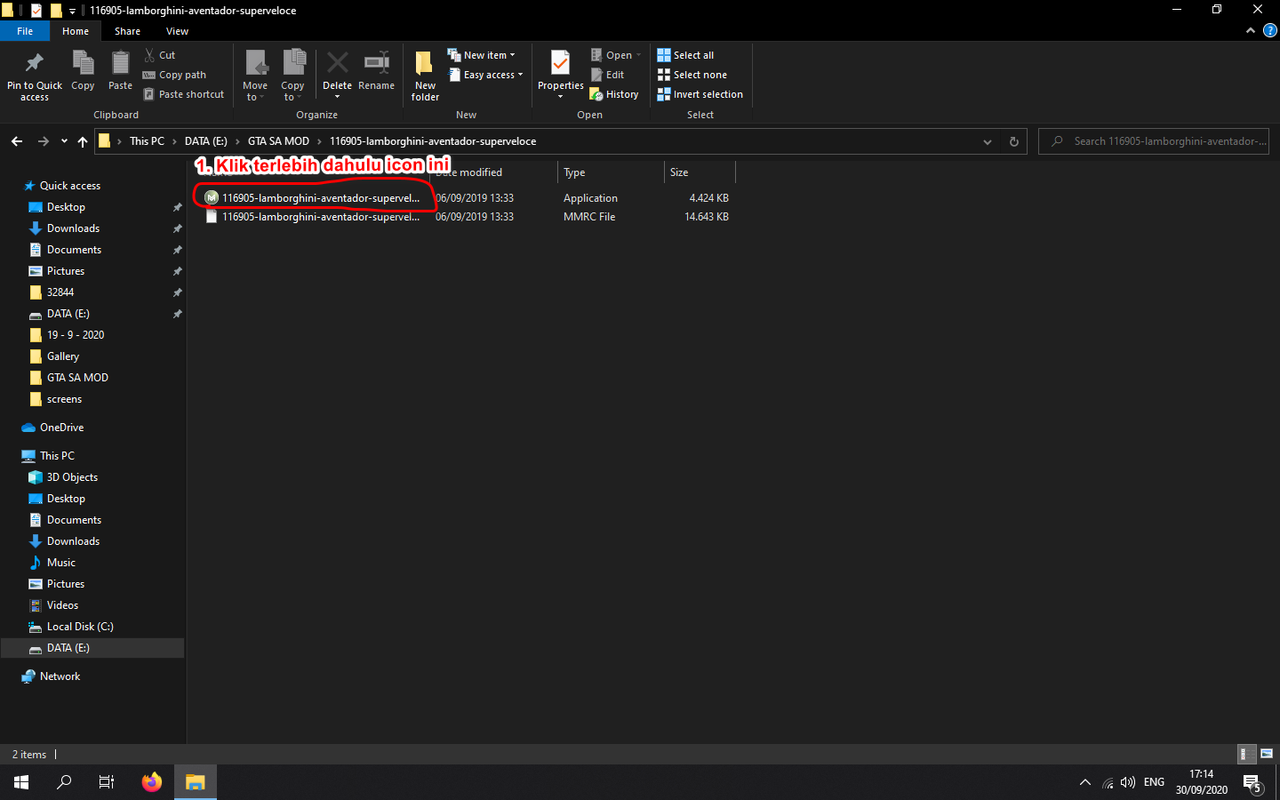Image resolution: width=1280 pixels, height=800 pixels.
Task: Sort by Type column header
Action: [x=610, y=172]
